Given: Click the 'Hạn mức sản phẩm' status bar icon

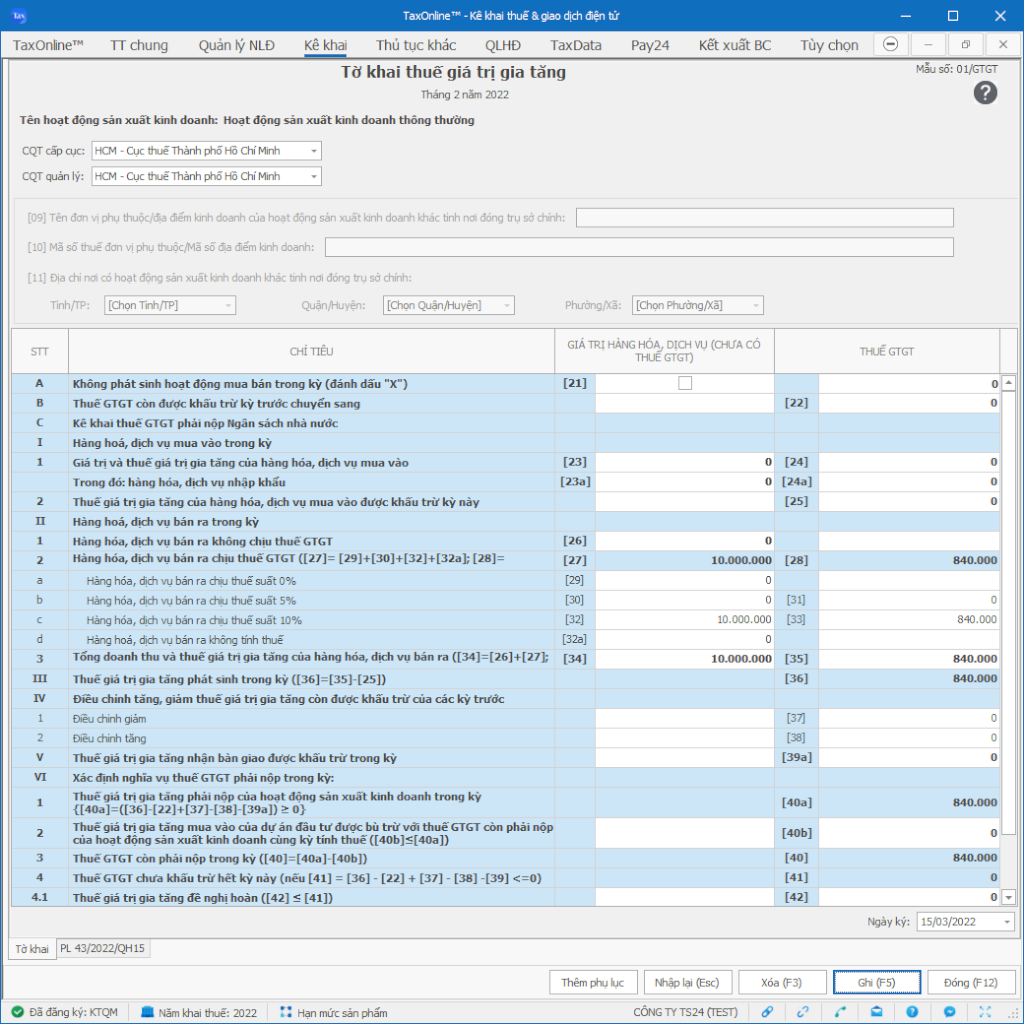Looking at the screenshot, I should pyautogui.click(x=287, y=1012).
